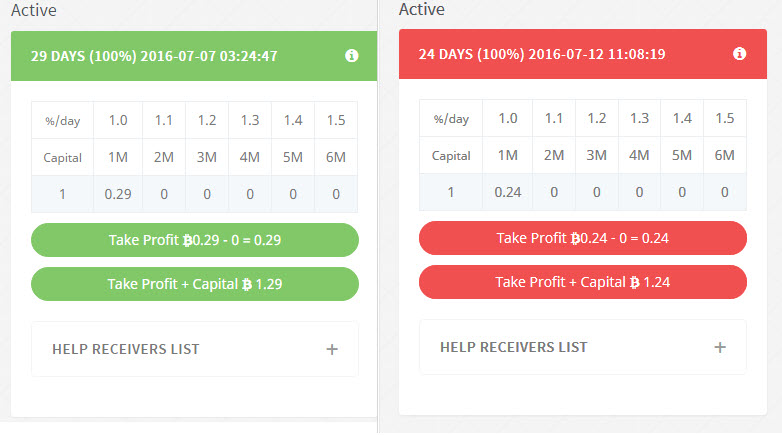Select the 6M capital cell in the red card

pyautogui.click(x=725, y=155)
